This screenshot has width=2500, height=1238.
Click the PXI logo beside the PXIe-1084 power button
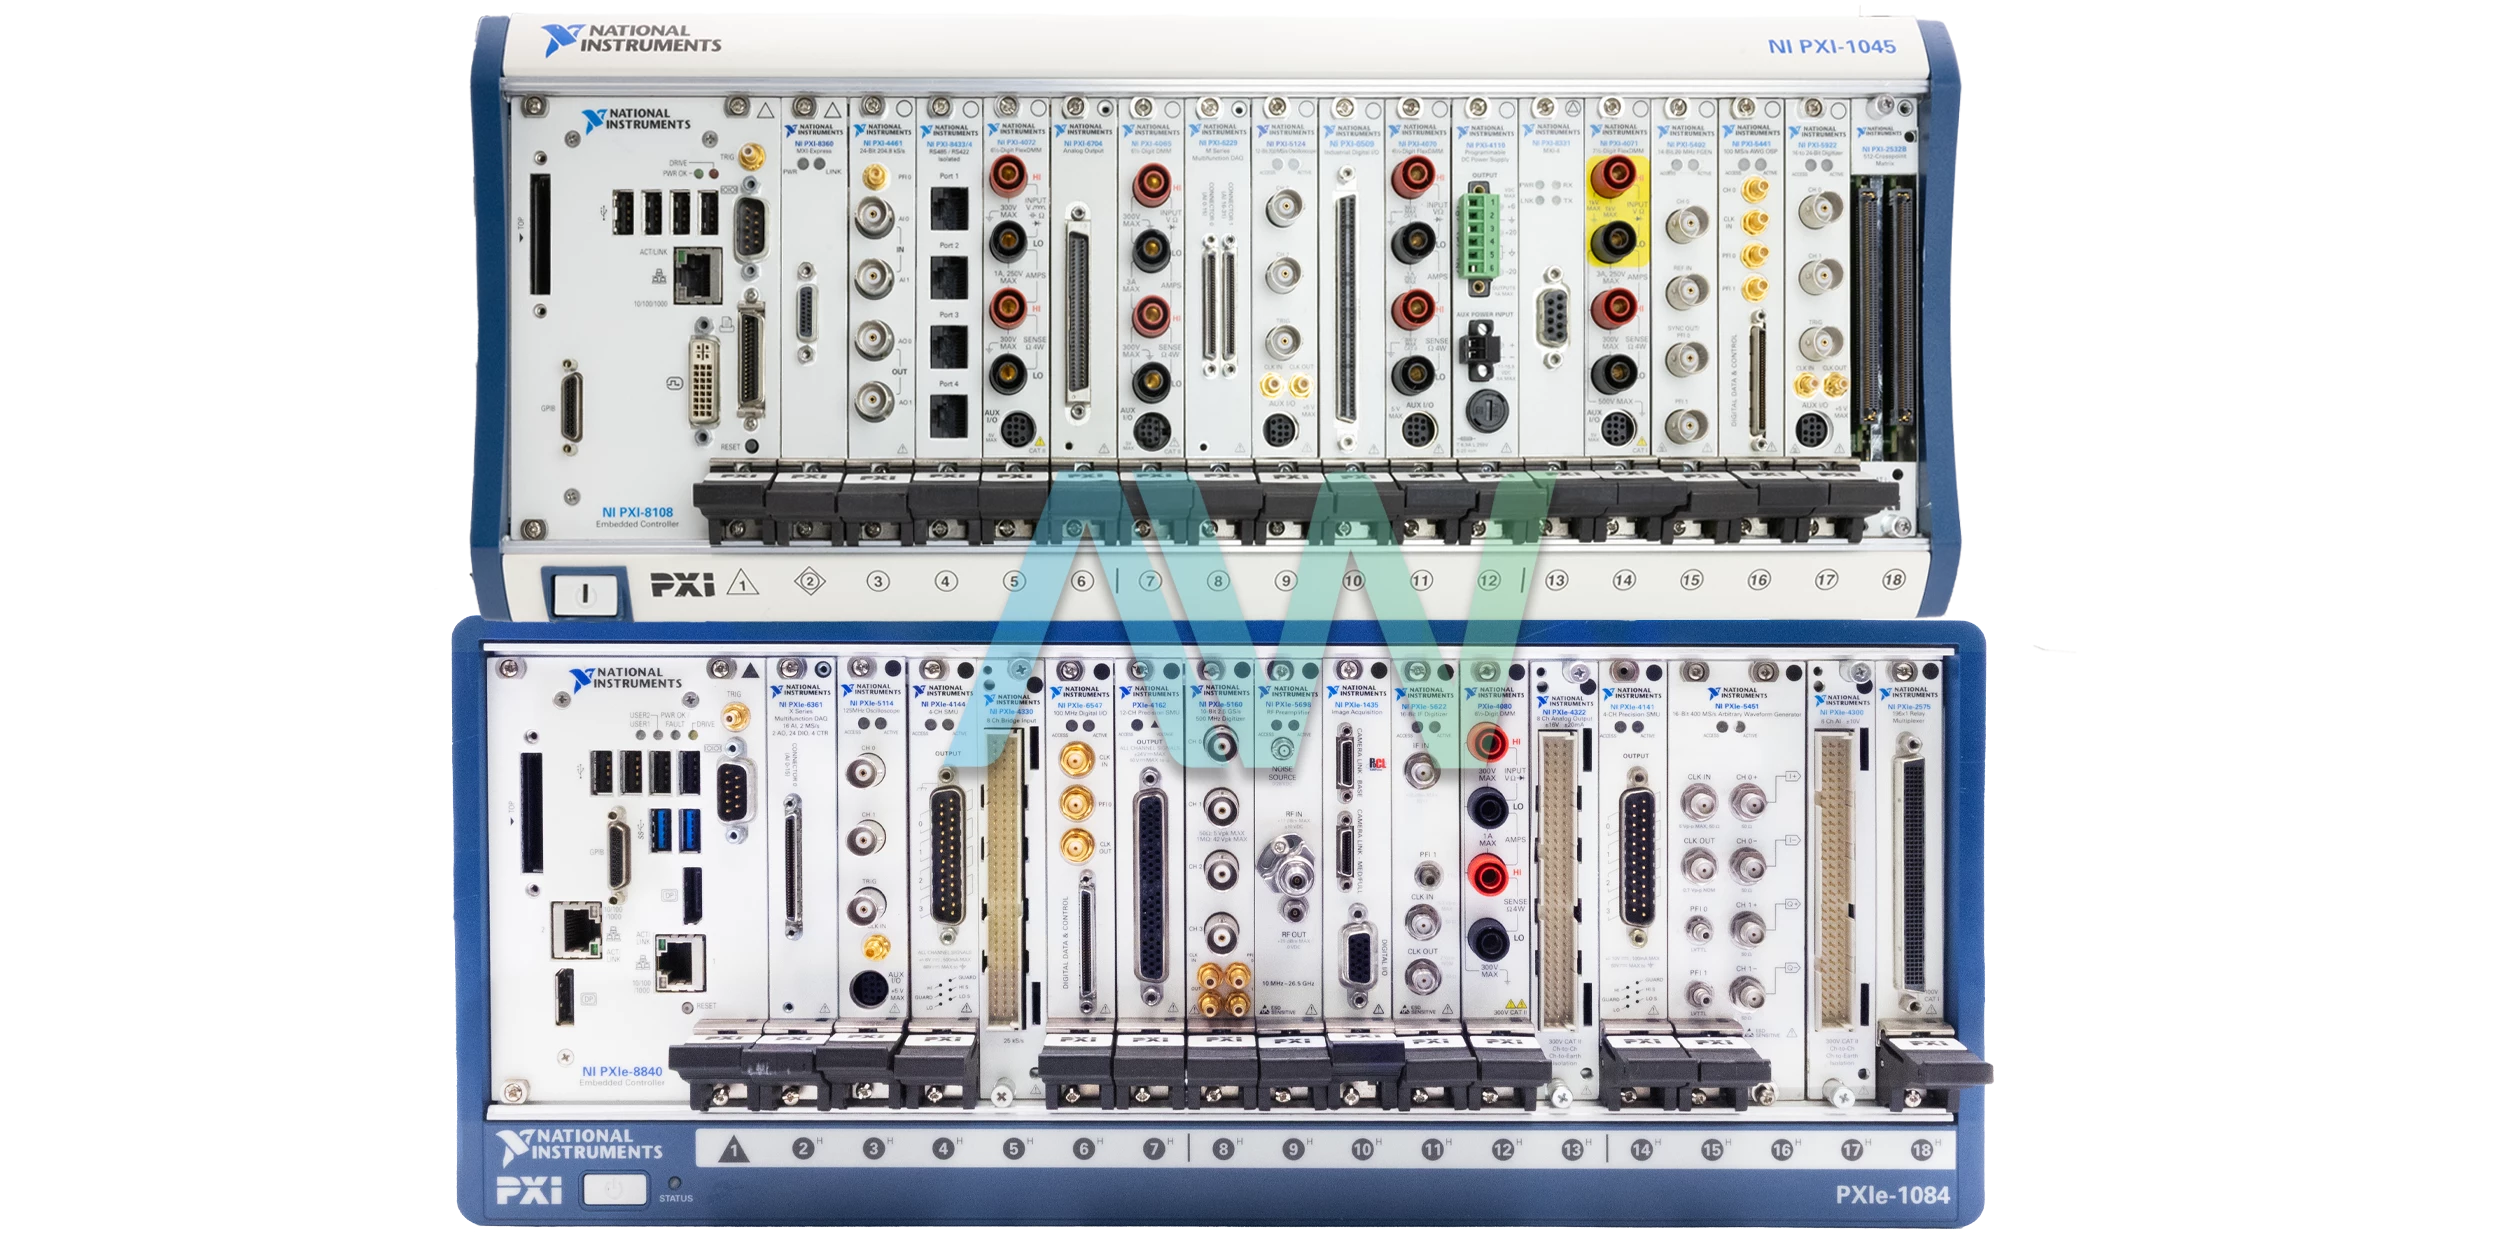[529, 1191]
